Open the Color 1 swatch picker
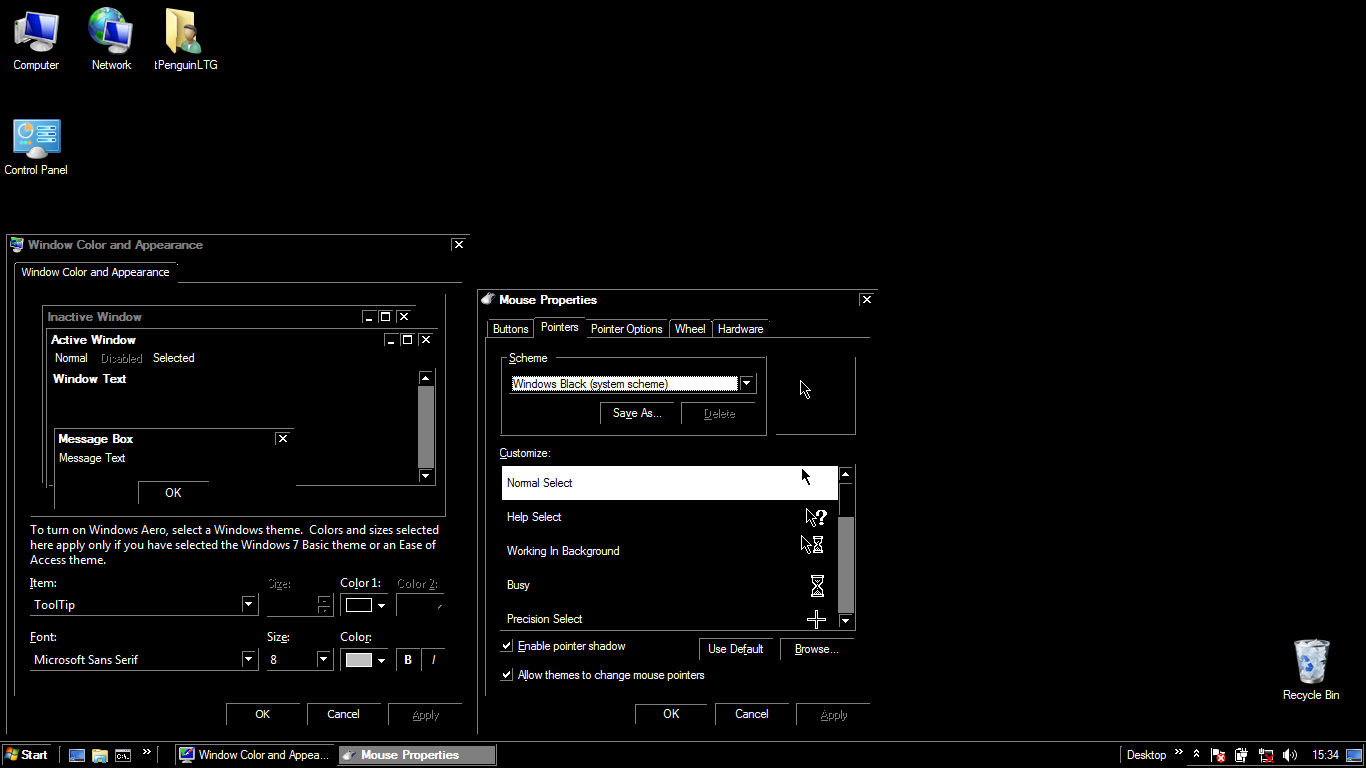Screen dimensions: 1366x768 coord(365,605)
